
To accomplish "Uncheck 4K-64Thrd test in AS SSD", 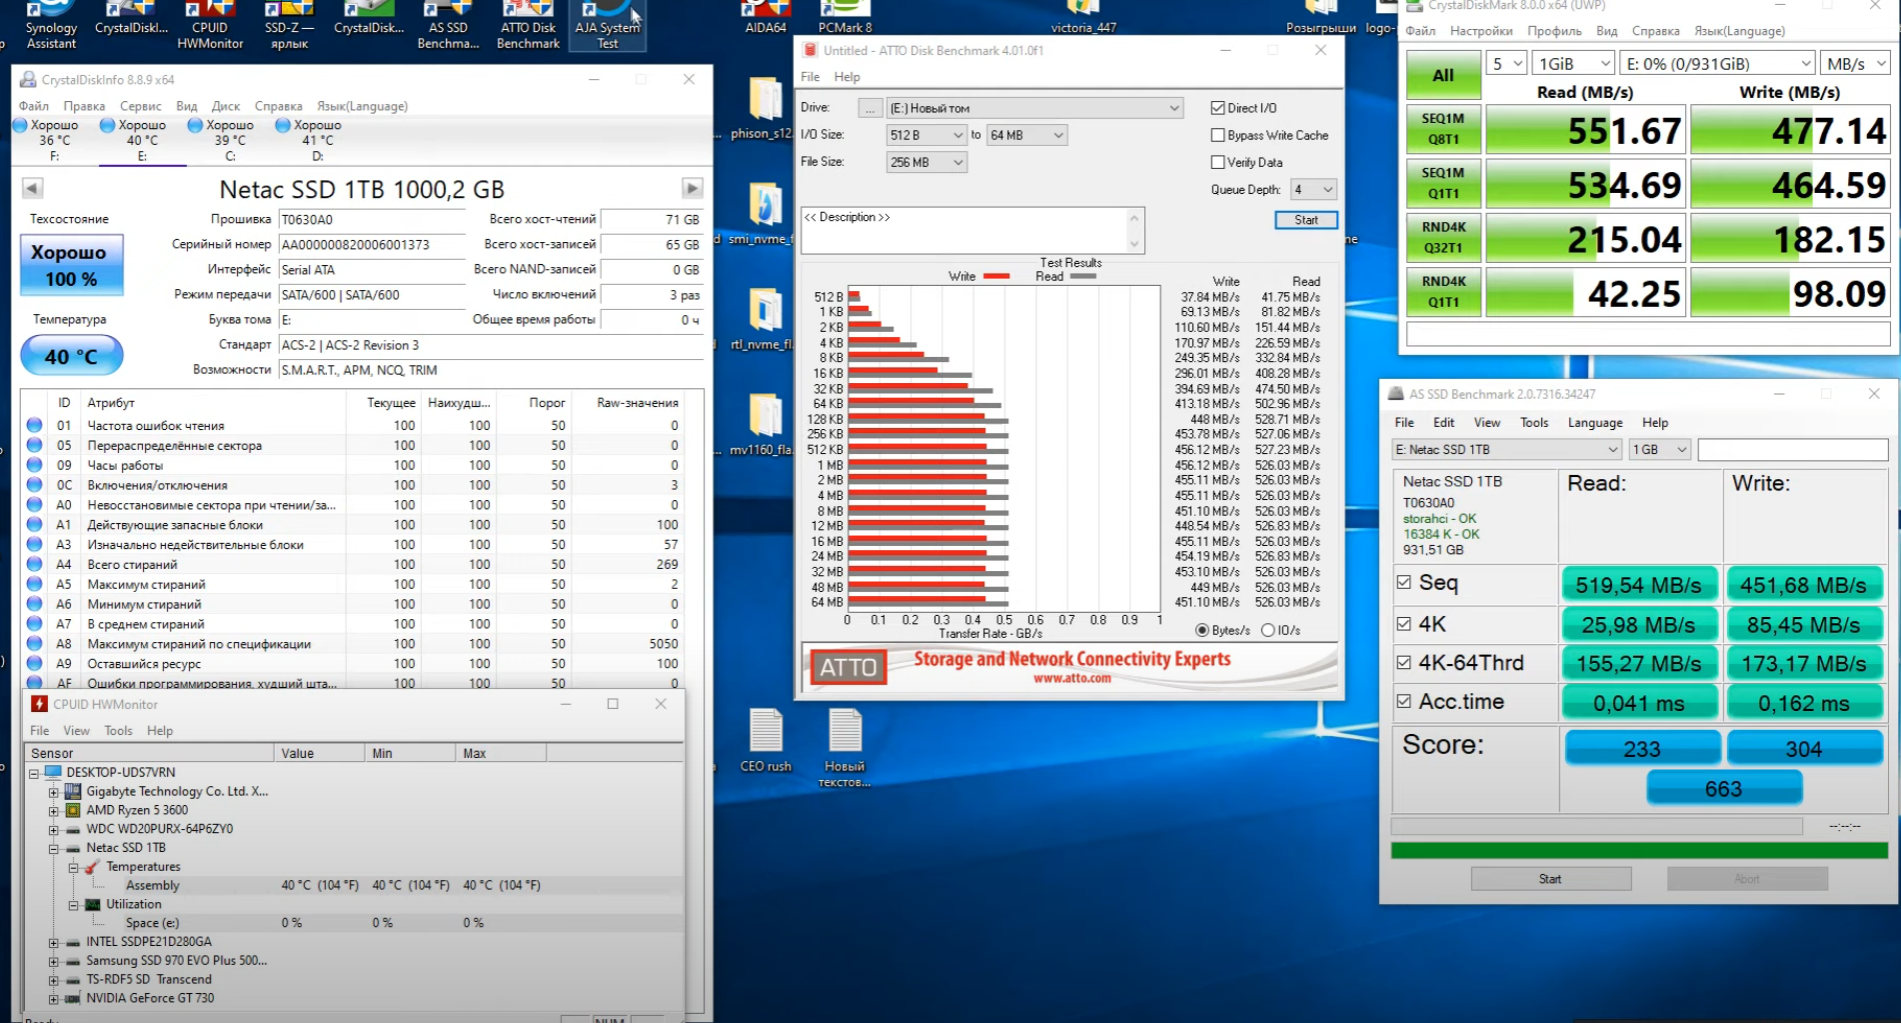I will 1404,662.
